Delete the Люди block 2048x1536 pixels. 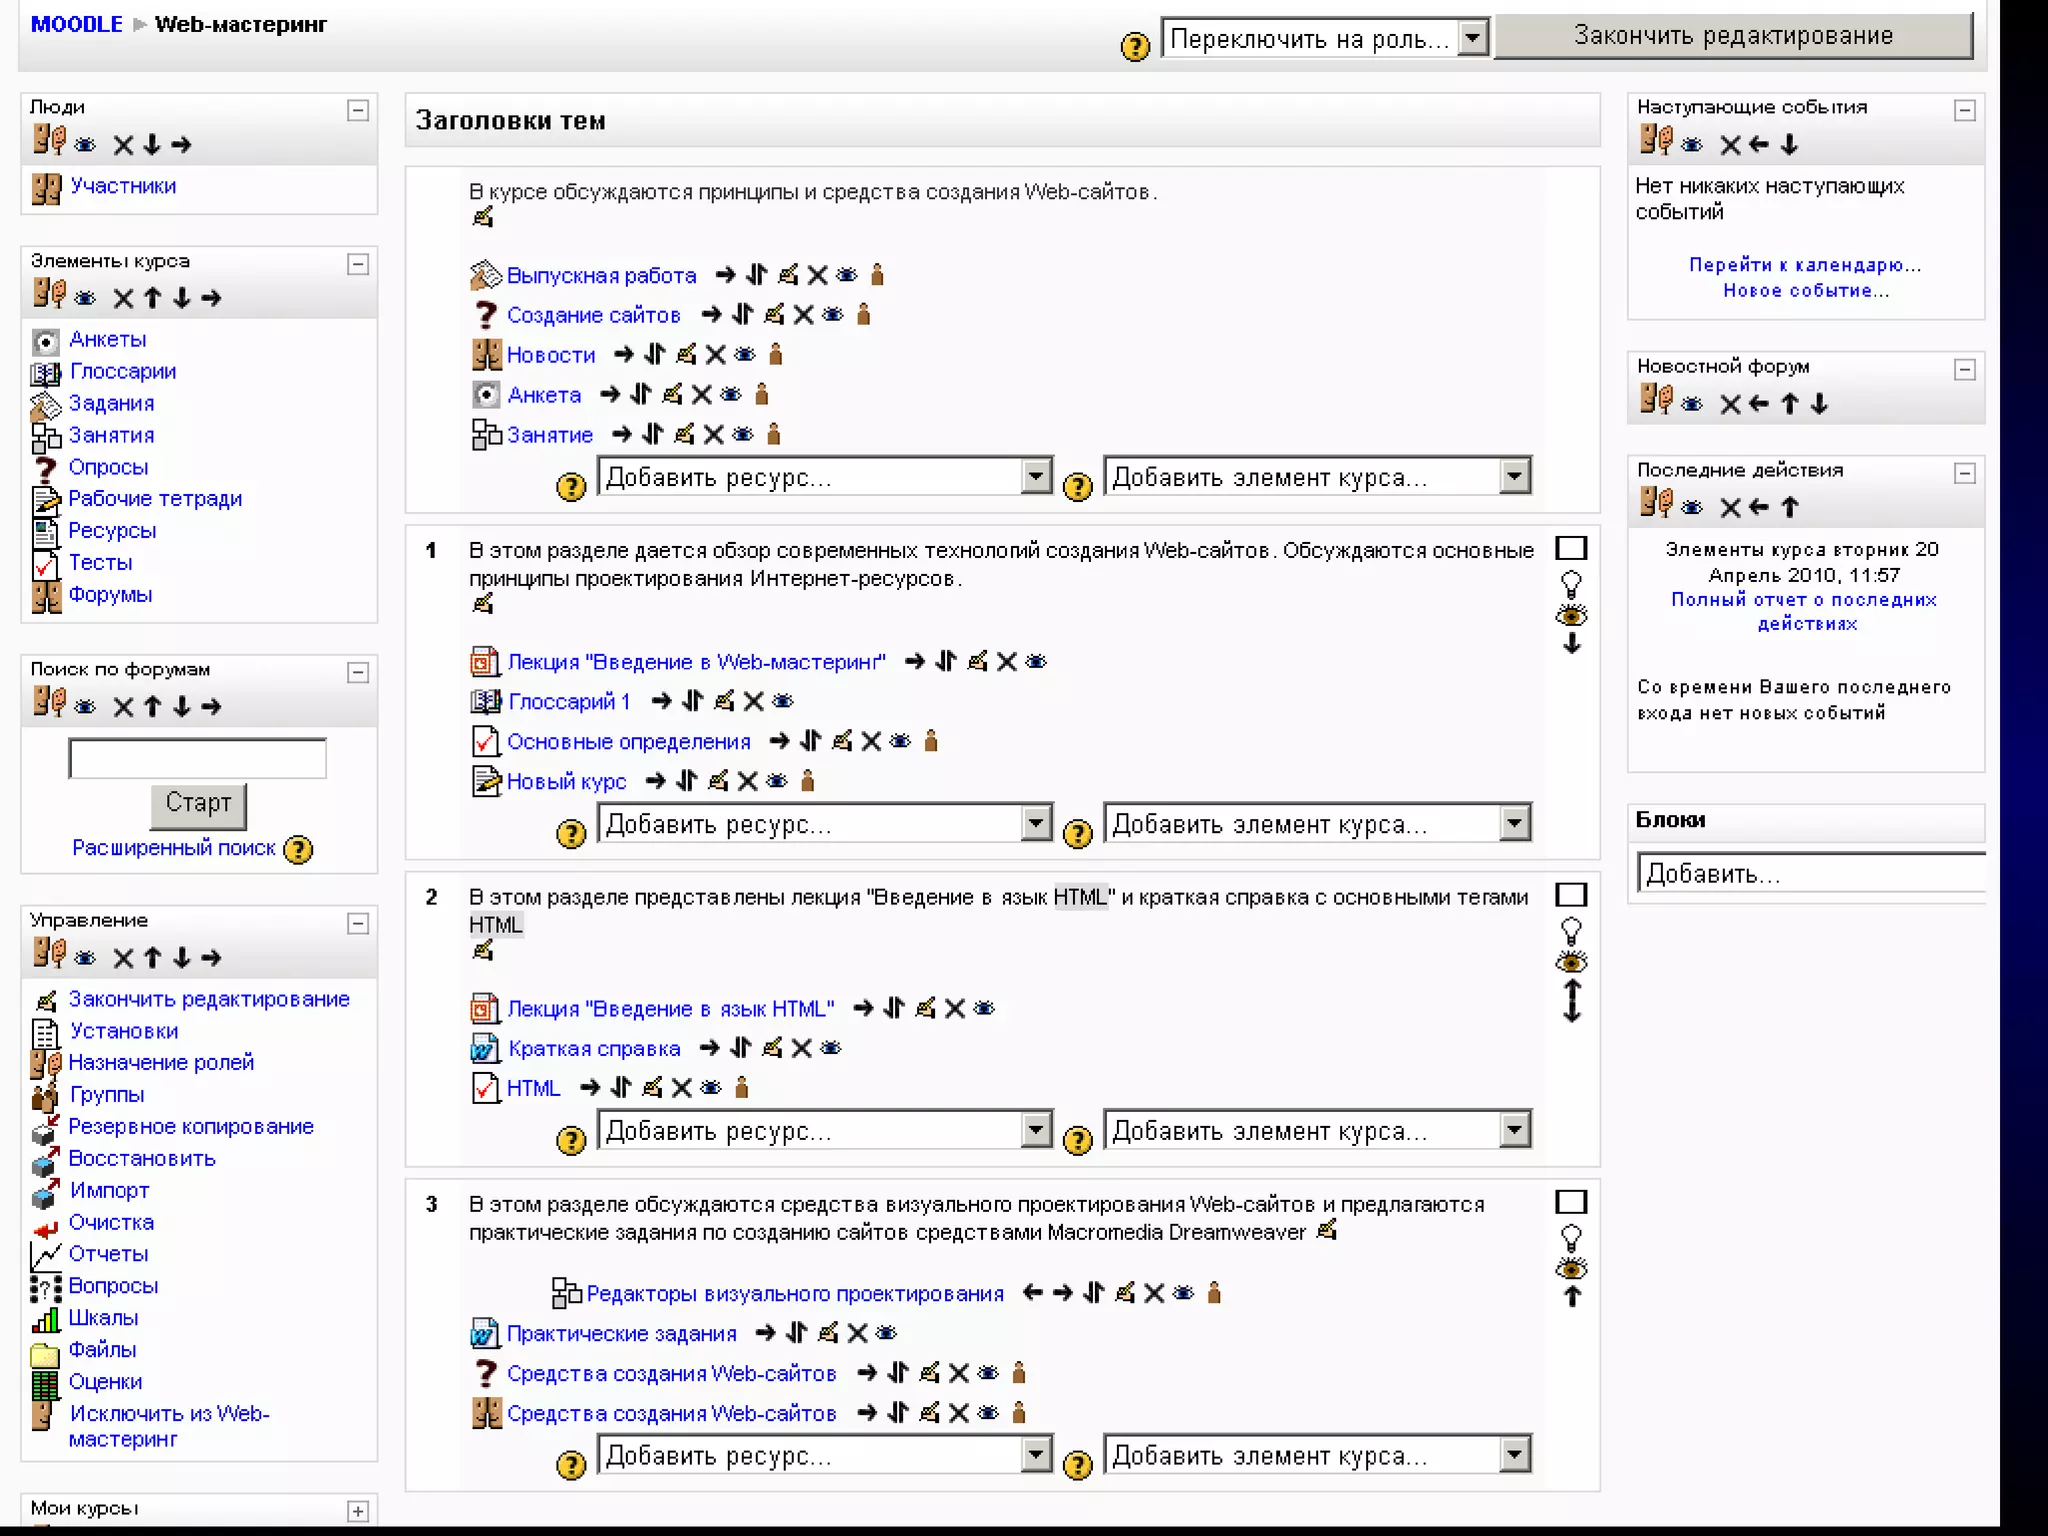(x=123, y=146)
